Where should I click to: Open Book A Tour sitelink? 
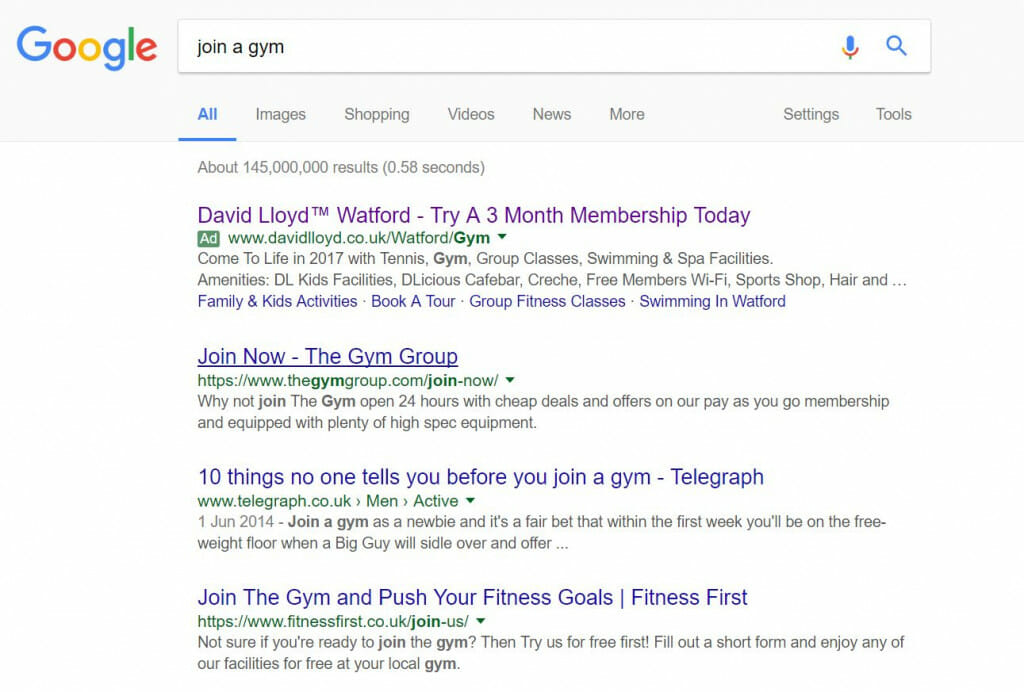[x=413, y=301]
